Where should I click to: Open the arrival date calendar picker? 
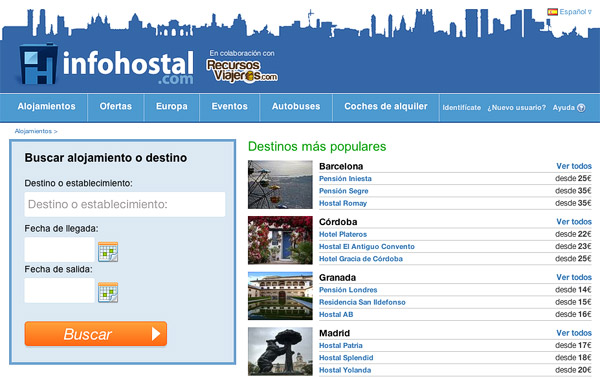click(x=108, y=252)
